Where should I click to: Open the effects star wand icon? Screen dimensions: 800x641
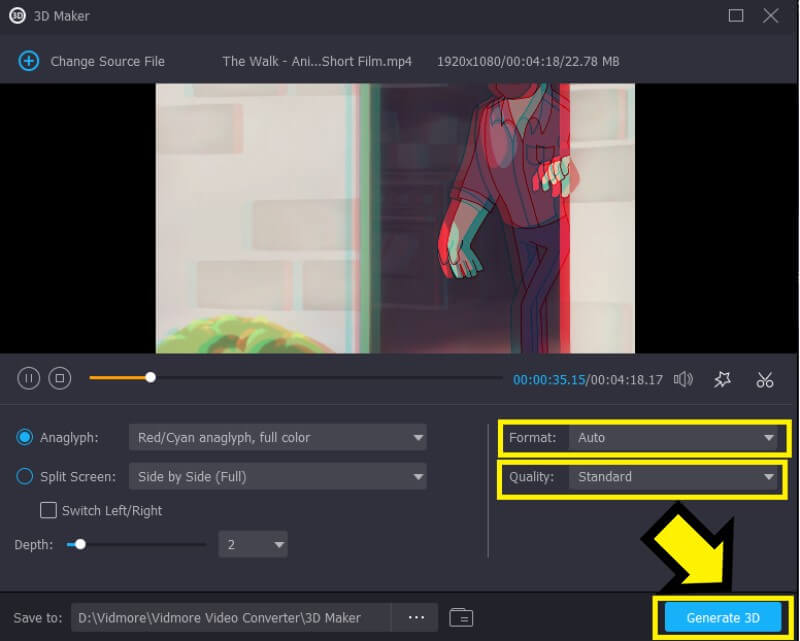(x=723, y=379)
